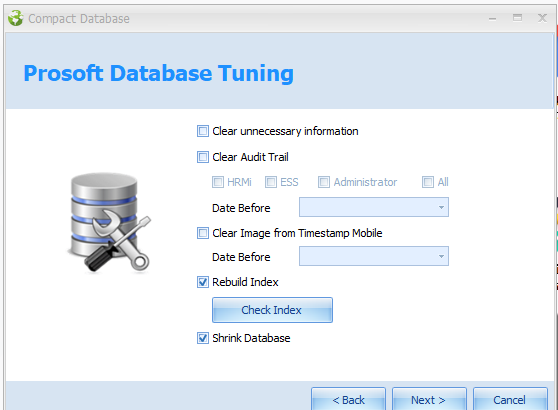
Task: Select the All audit checkbox
Action: (428, 182)
